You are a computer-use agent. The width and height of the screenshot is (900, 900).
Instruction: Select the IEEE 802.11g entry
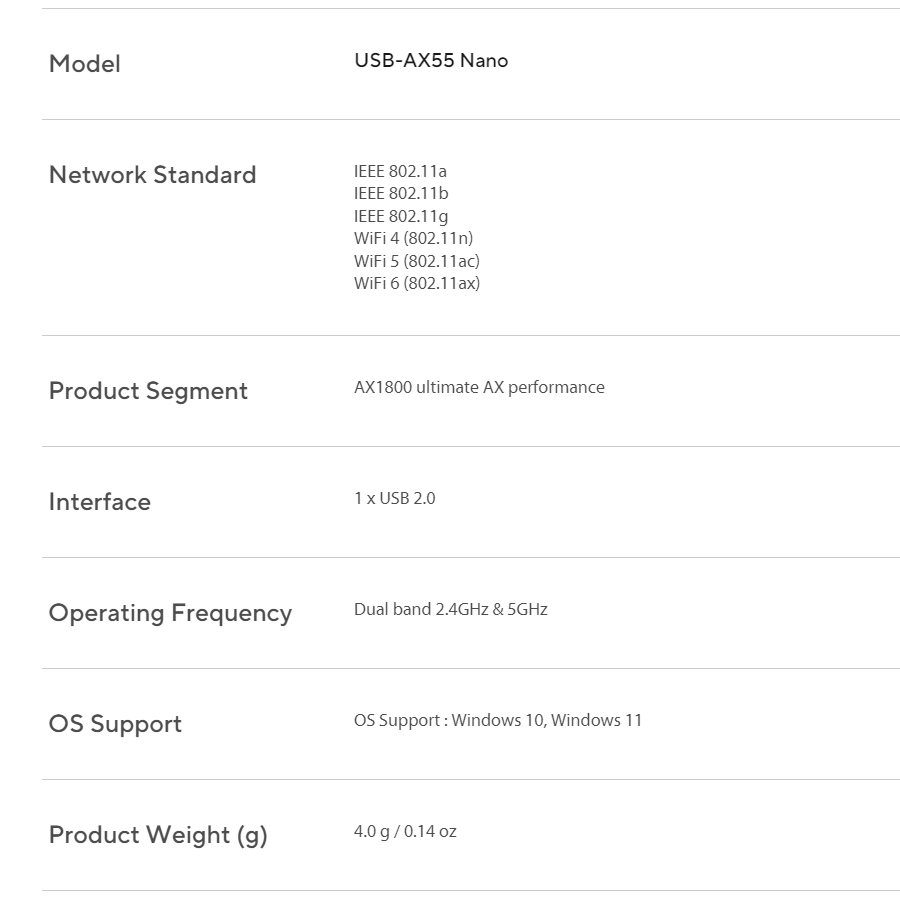[401, 216]
